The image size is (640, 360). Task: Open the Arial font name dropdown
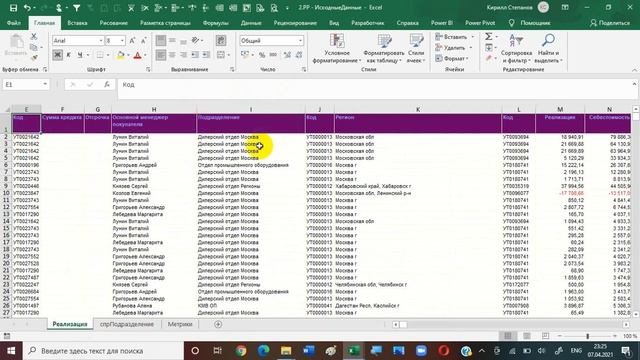coord(101,40)
